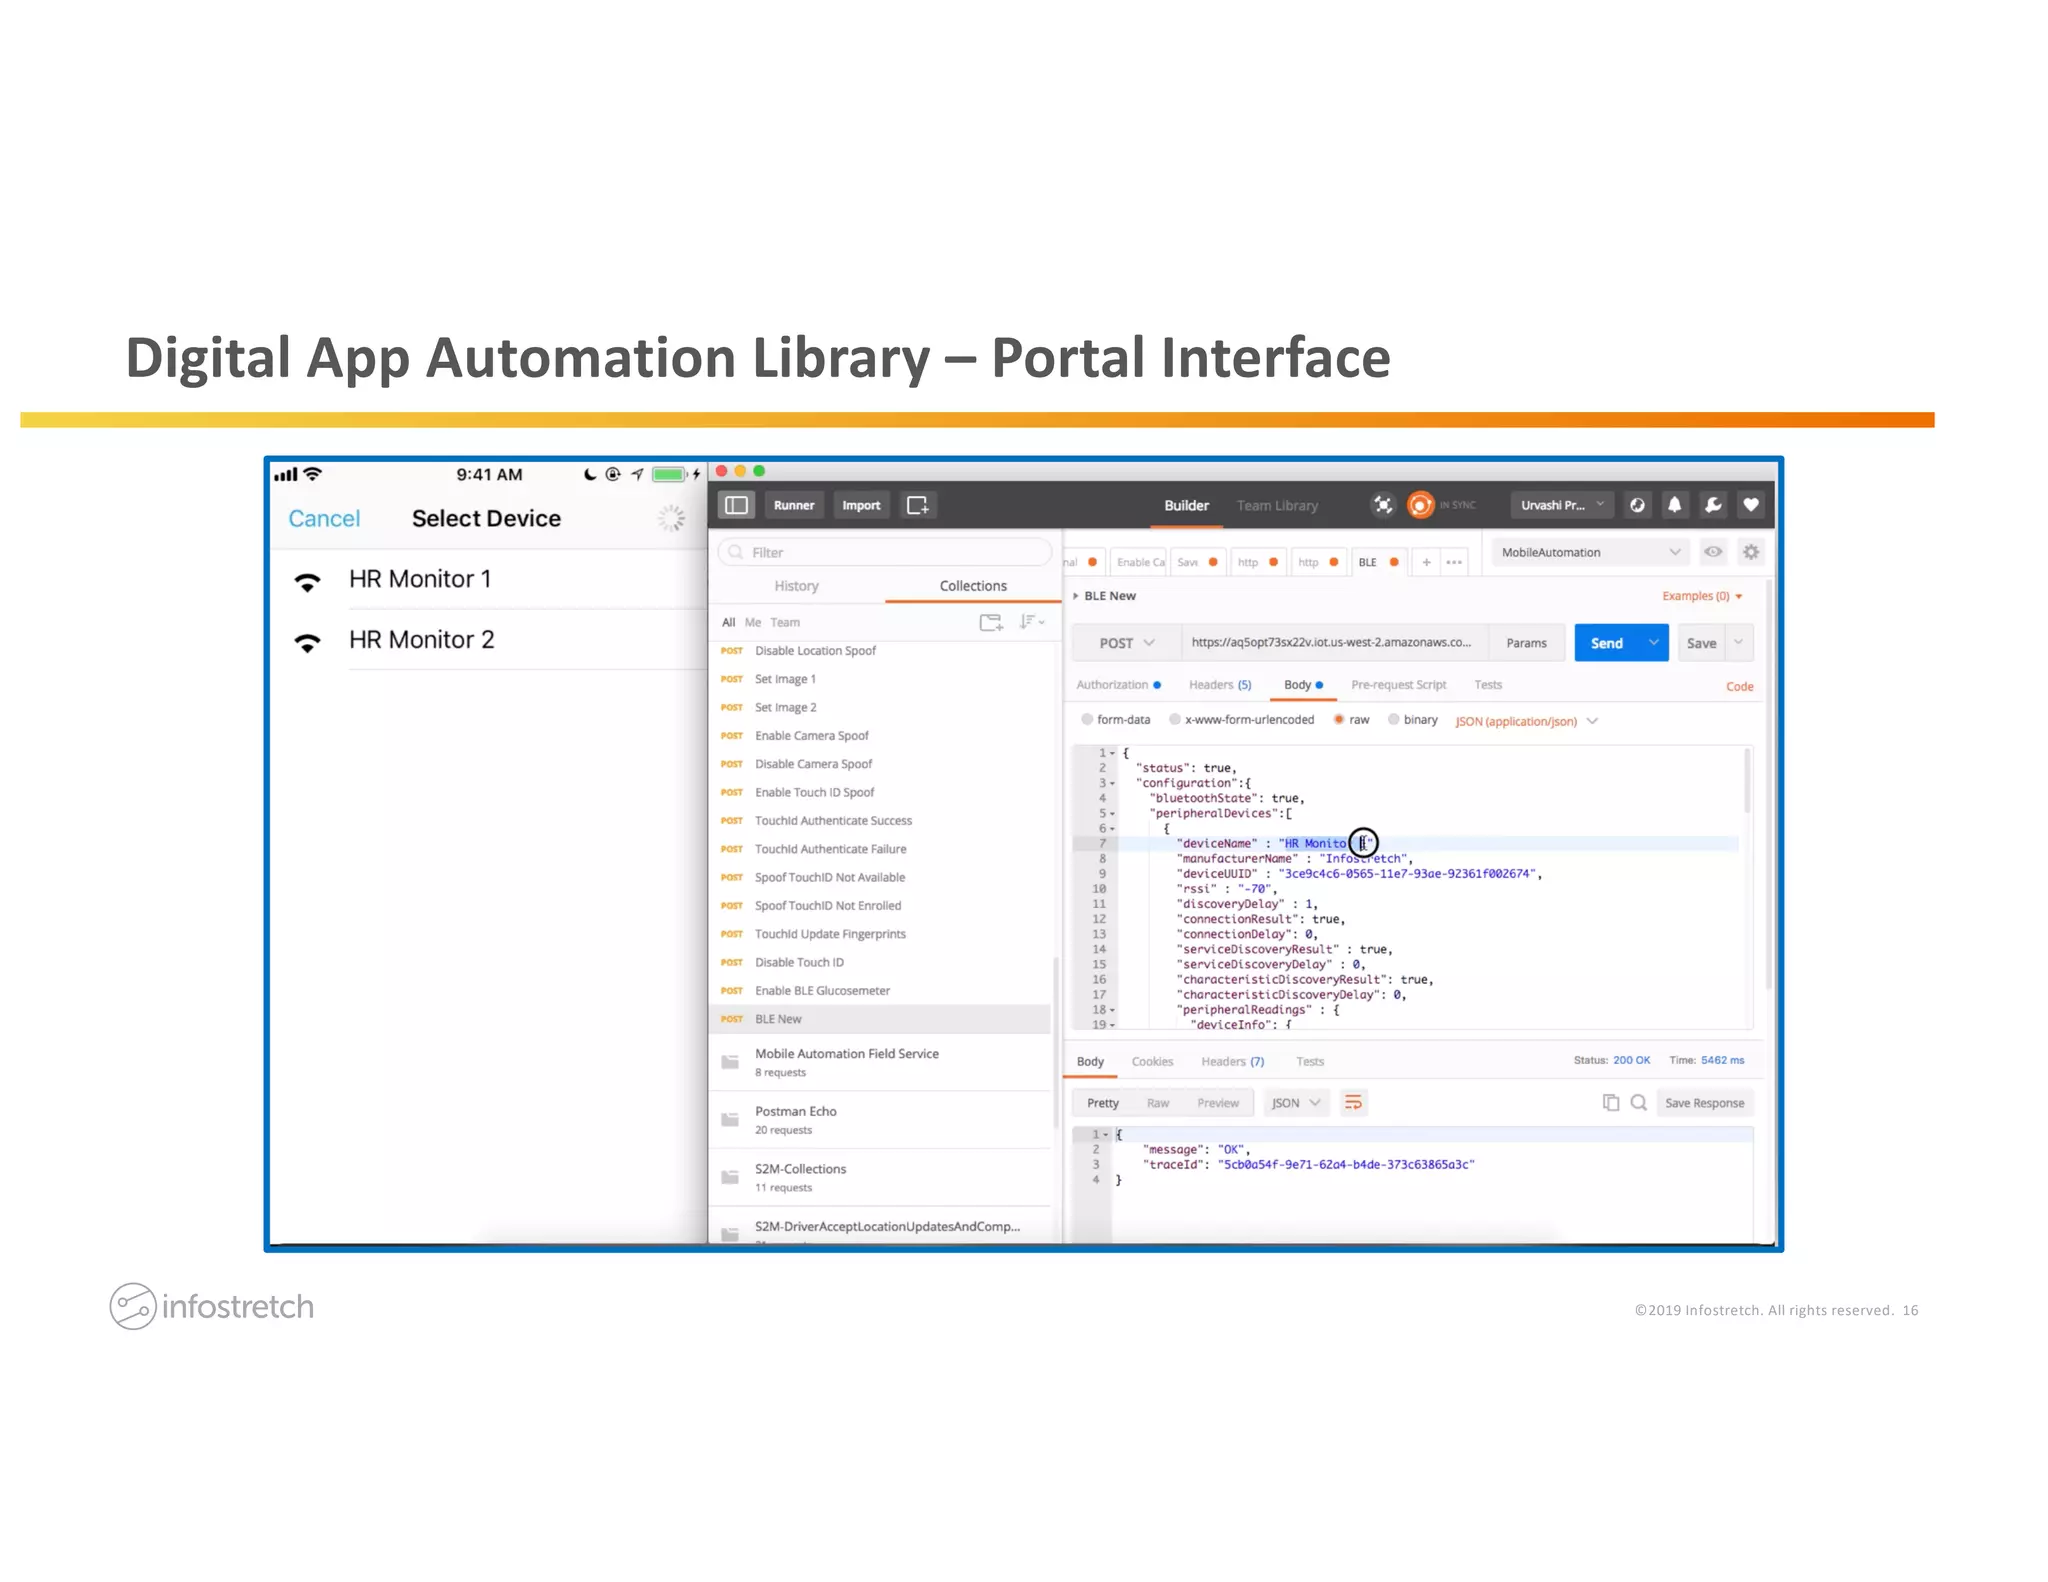Open Pre-request Script tab
2048x1582 pixels.
[1398, 685]
